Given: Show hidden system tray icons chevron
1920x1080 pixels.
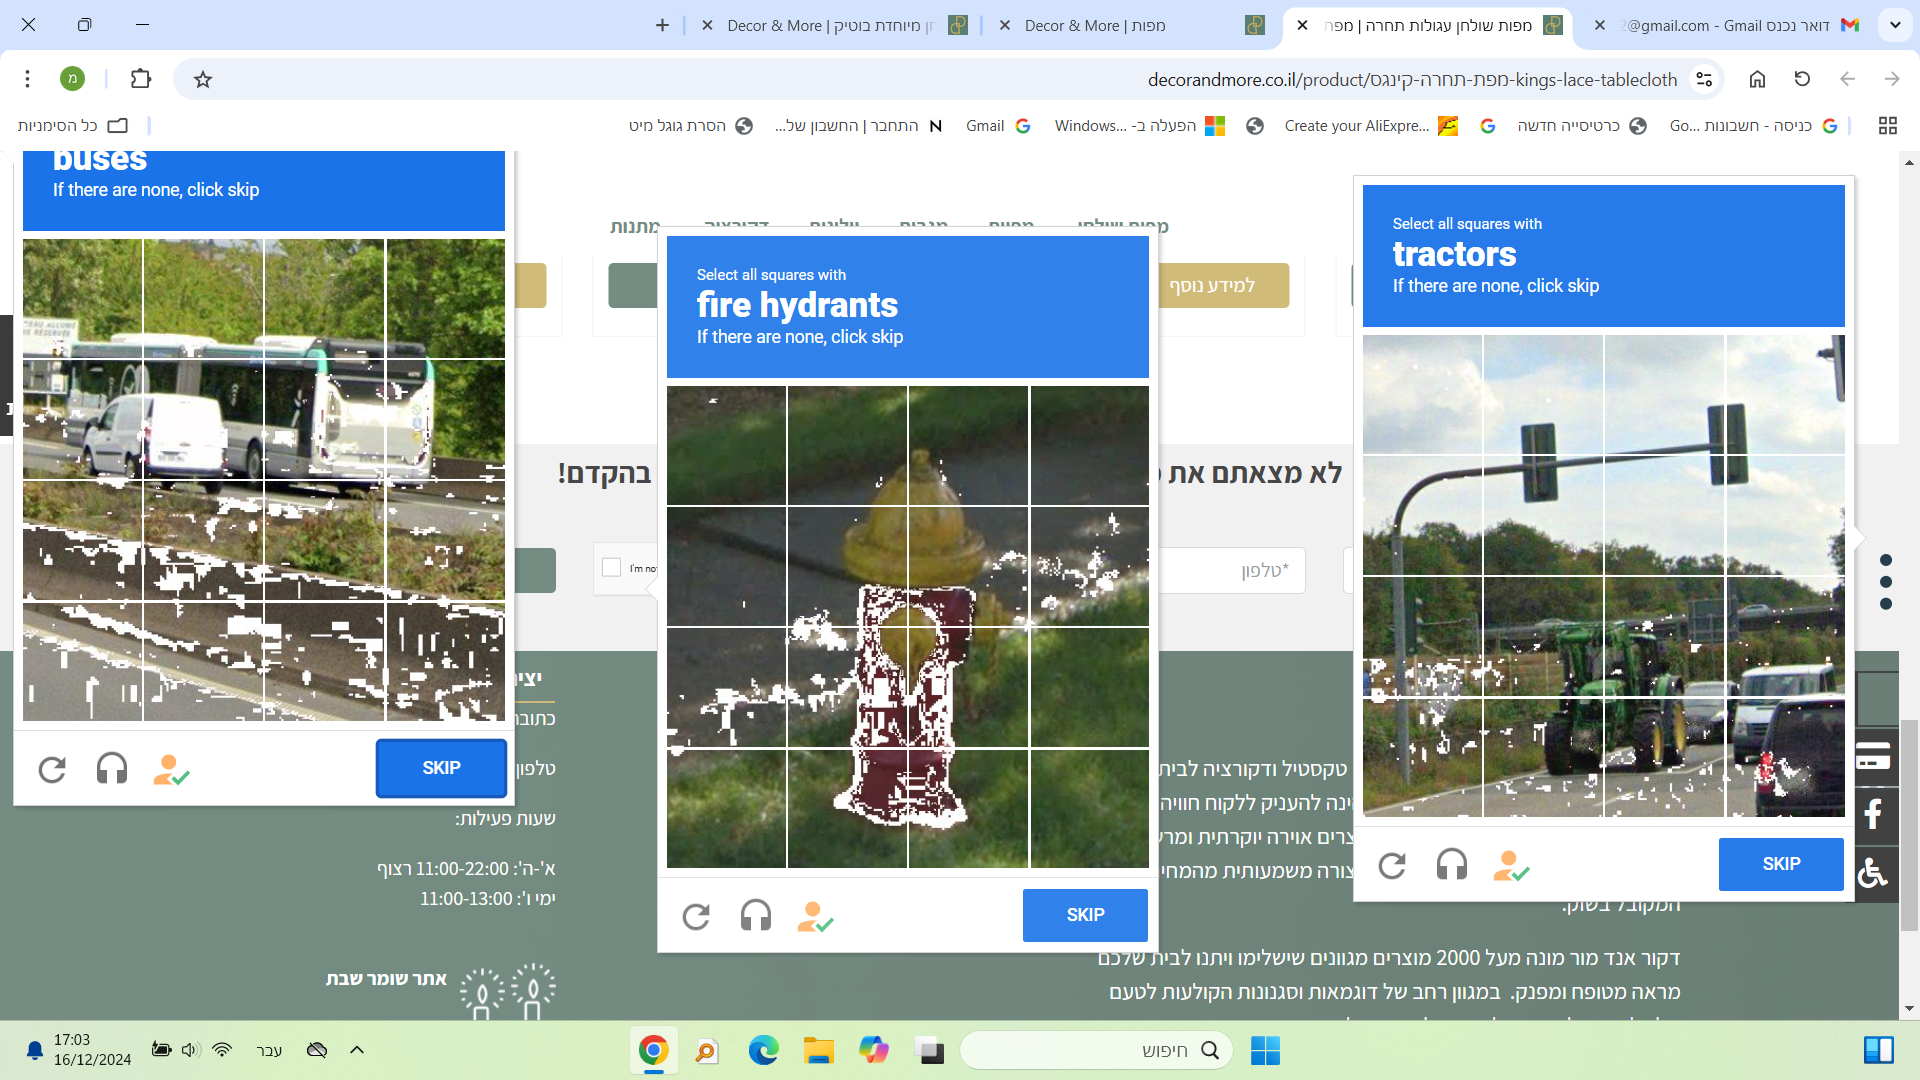Looking at the screenshot, I should pyautogui.click(x=357, y=1050).
